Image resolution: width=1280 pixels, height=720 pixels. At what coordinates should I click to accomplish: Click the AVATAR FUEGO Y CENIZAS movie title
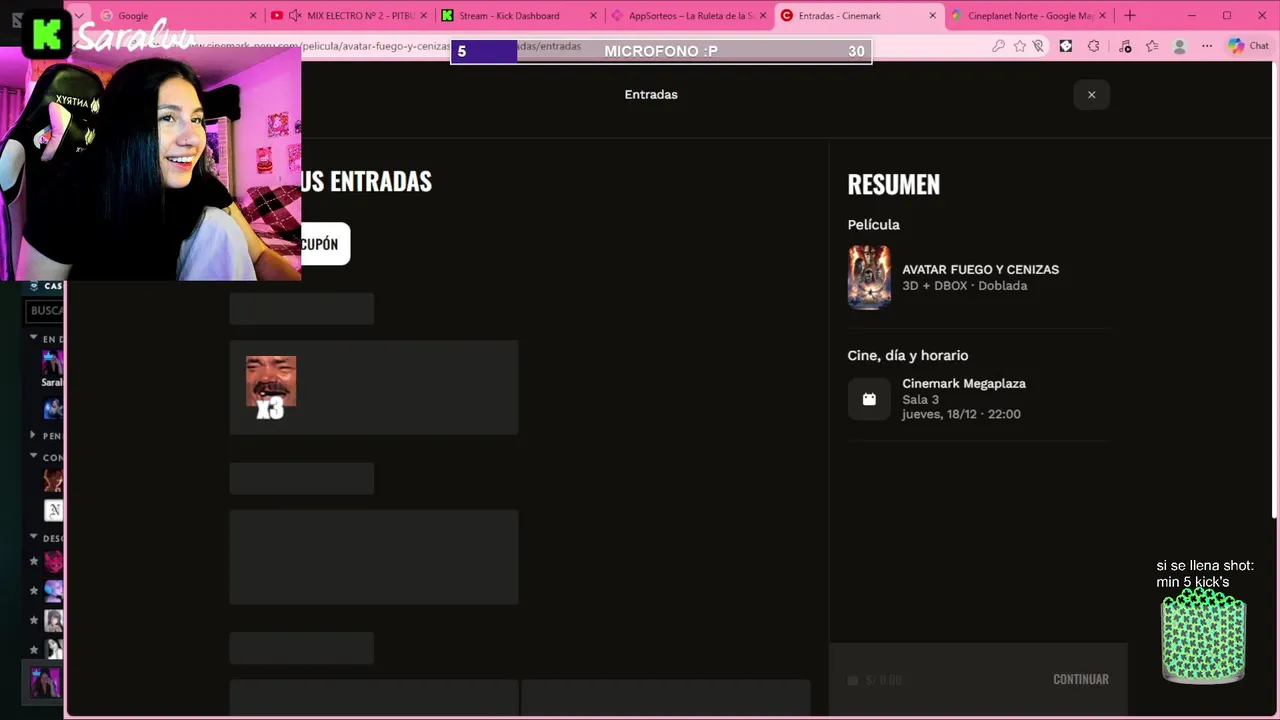click(980, 270)
